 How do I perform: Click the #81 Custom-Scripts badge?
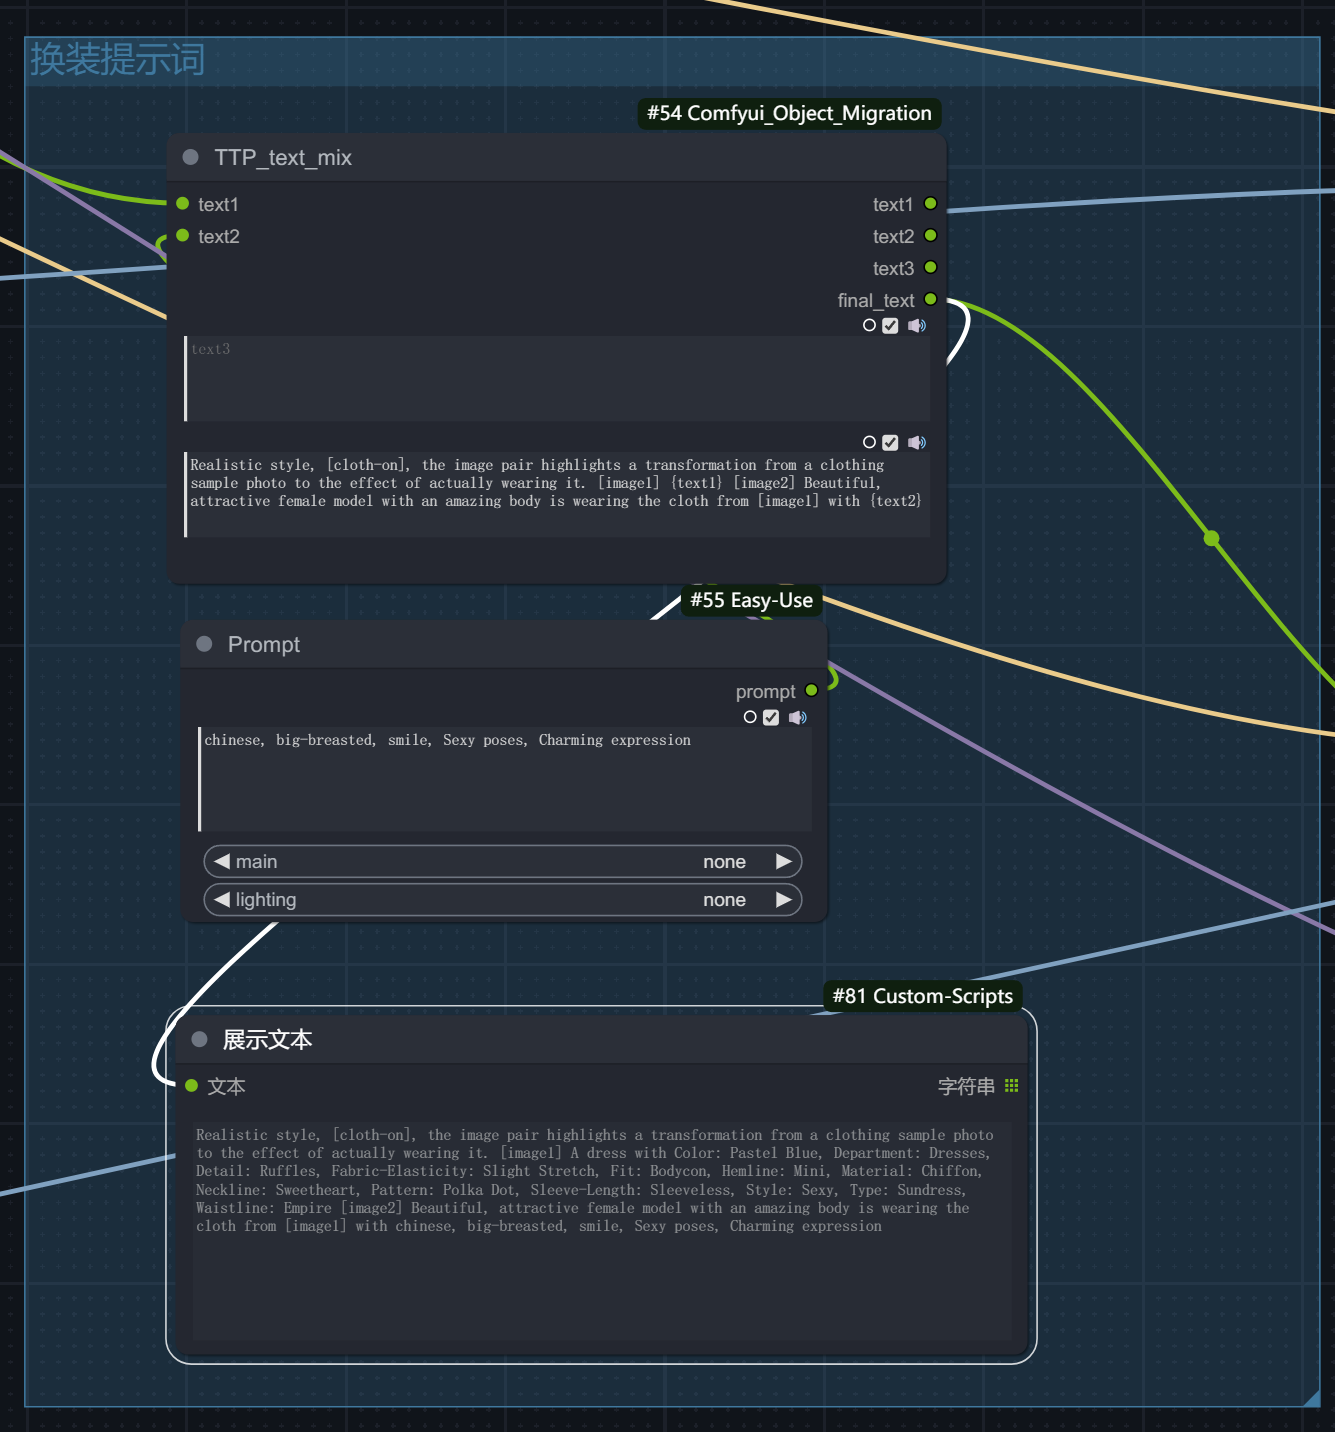(x=923, y=996)
